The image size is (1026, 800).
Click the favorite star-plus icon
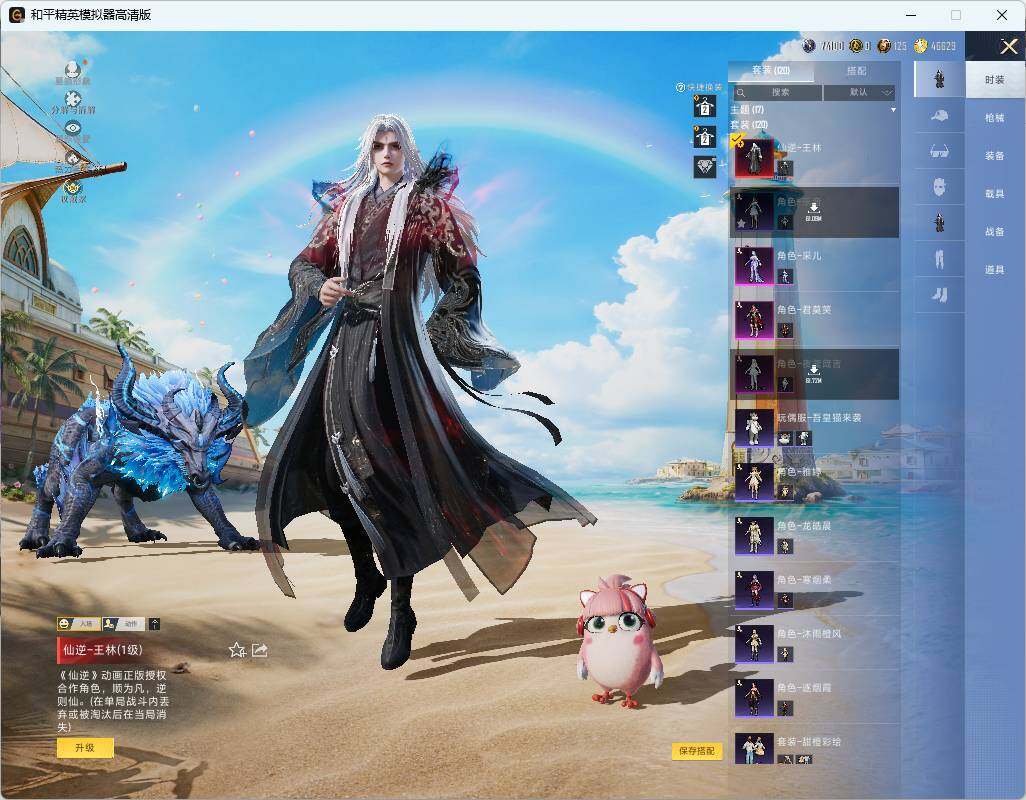(x=237, y=650)
